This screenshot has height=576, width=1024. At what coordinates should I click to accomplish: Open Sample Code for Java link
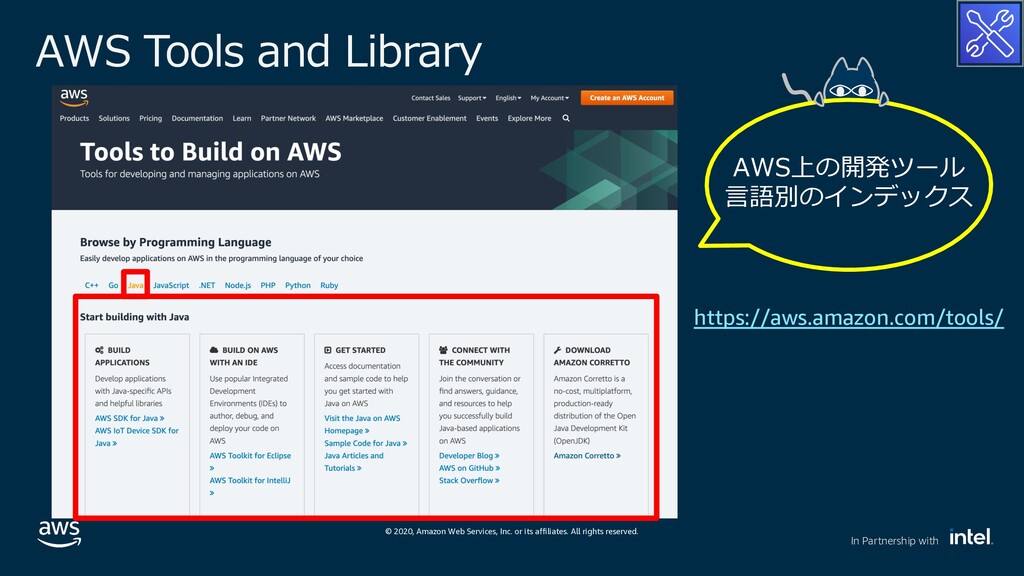(x=366, y=443)
